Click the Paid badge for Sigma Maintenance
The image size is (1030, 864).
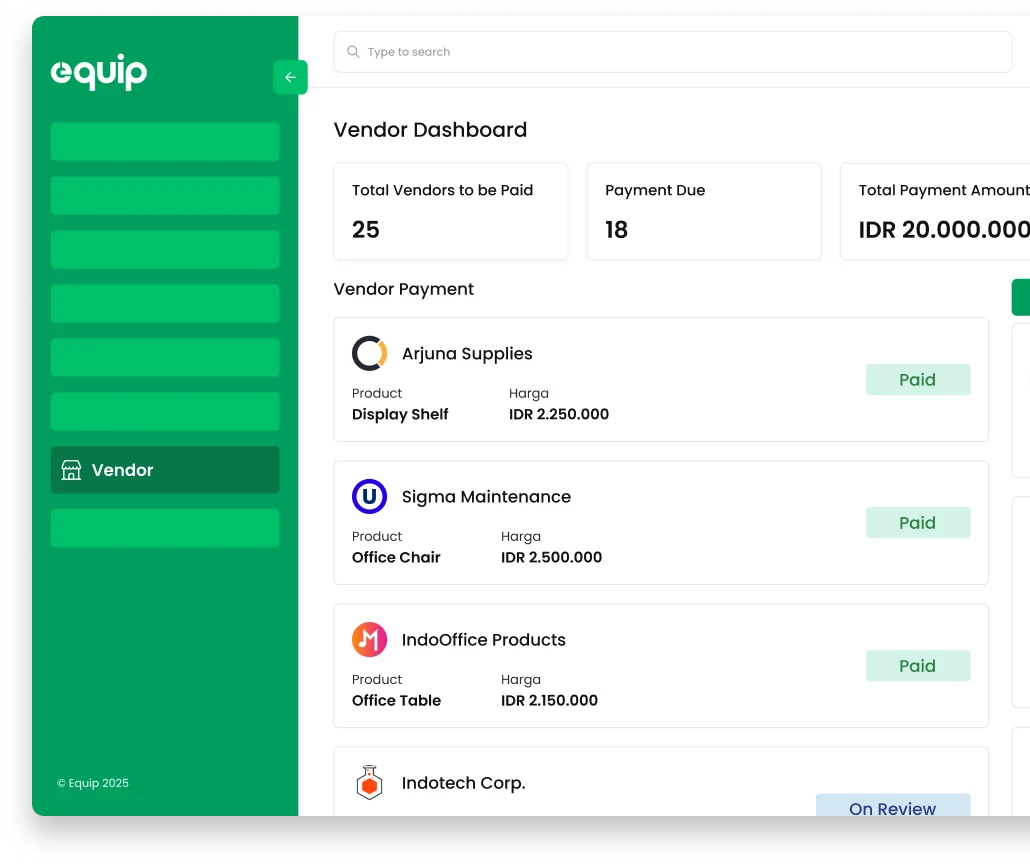pyautogui.click(x=917, y=523)
